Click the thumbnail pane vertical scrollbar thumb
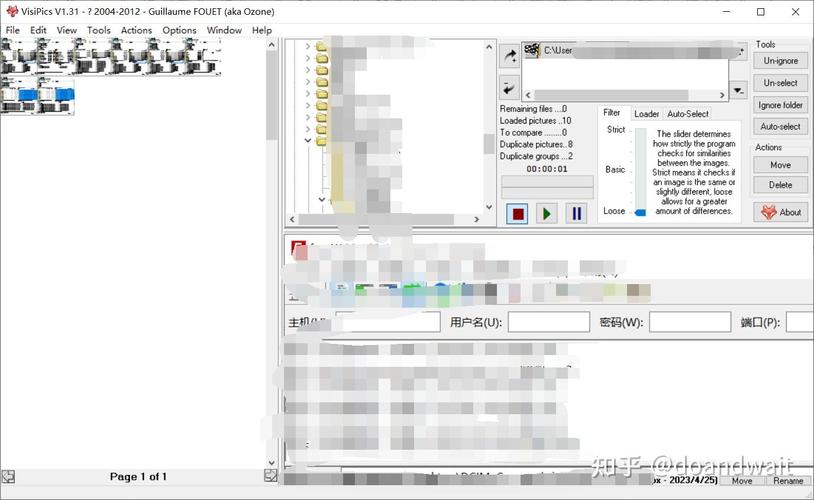Image resolution: width=814 pixels, height=500 pixels. pyautogui.click(x=272, y=96)
